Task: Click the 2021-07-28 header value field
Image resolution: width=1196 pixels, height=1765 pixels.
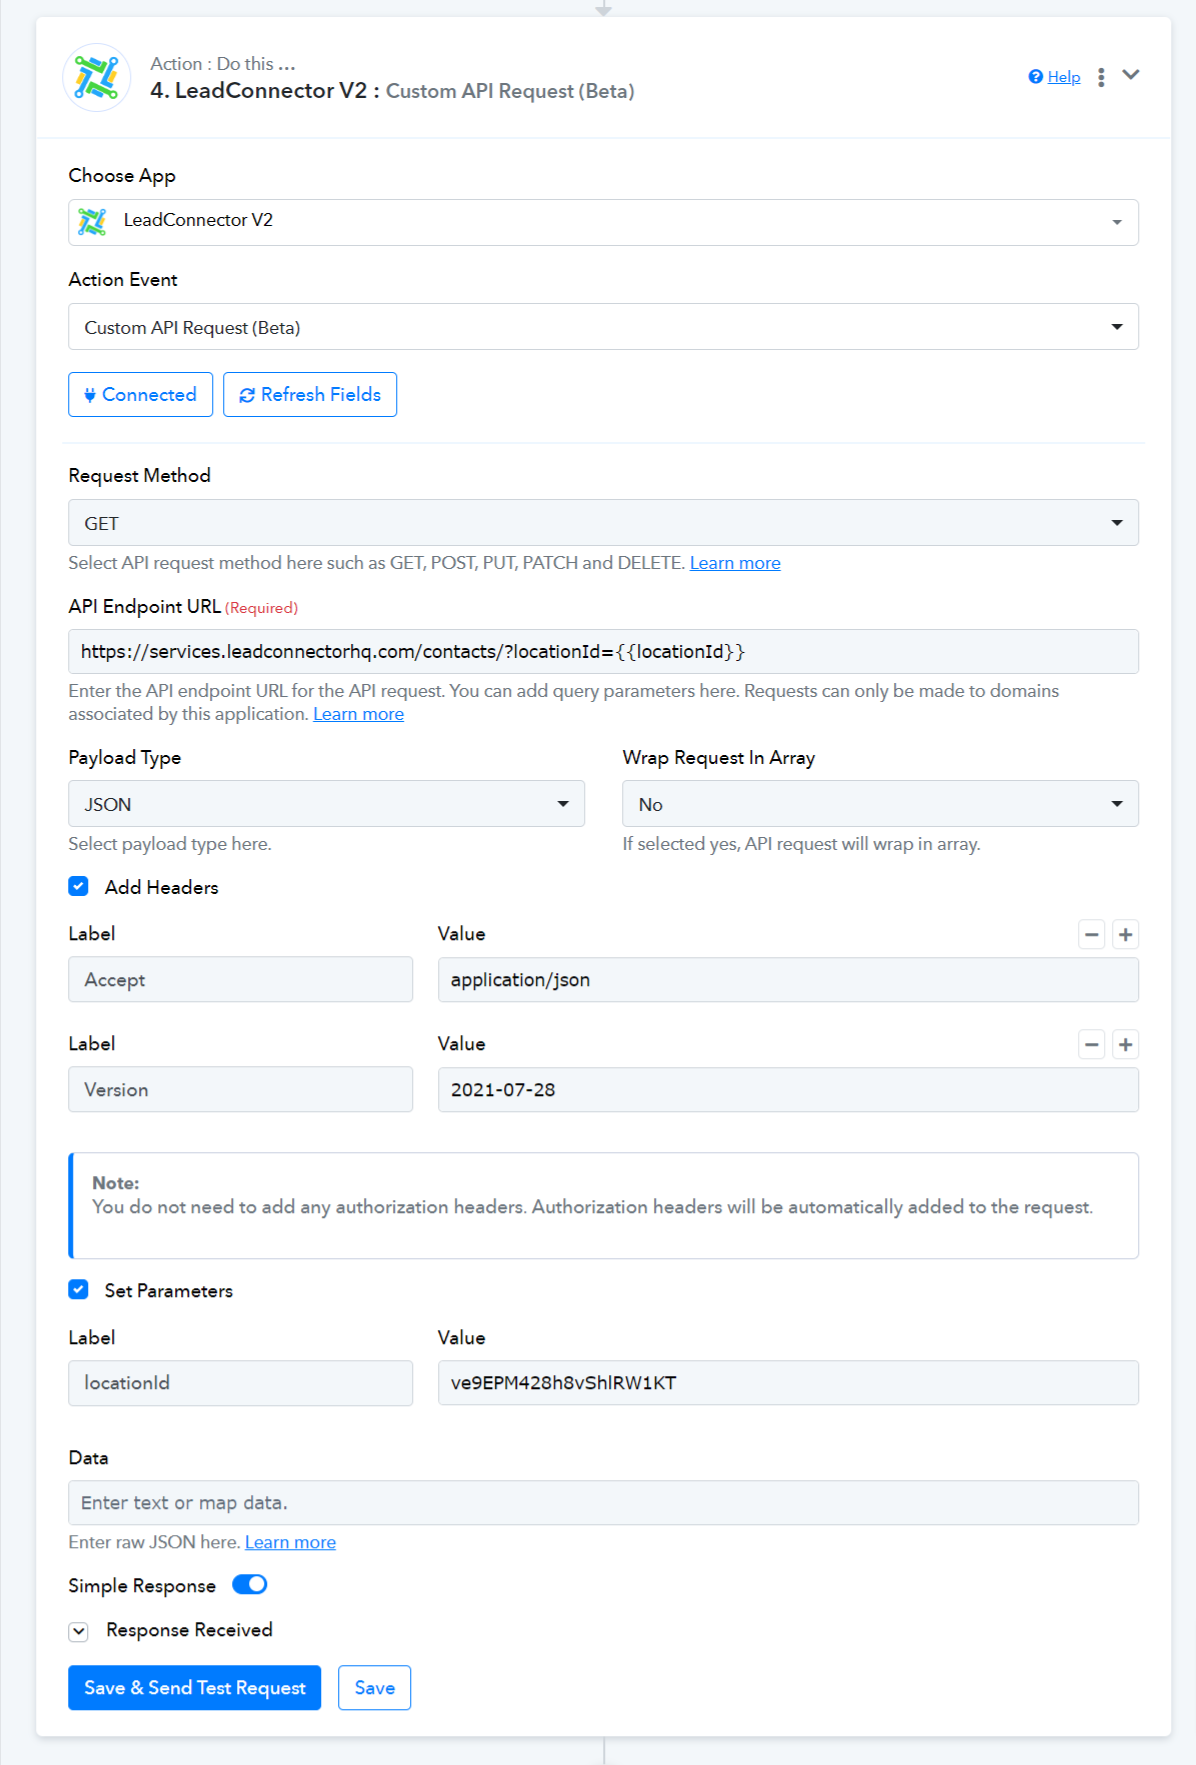Action: [788, 1089]
